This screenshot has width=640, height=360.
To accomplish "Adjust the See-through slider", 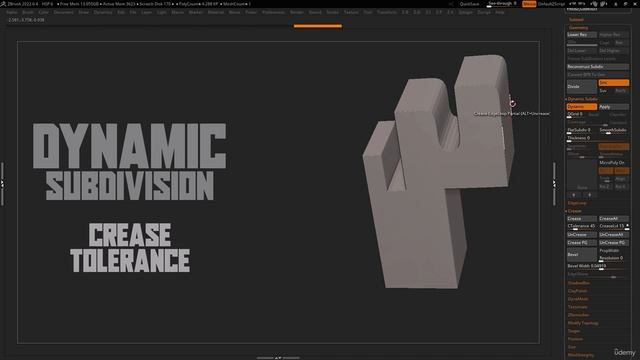I will click(x=502, y=4).
